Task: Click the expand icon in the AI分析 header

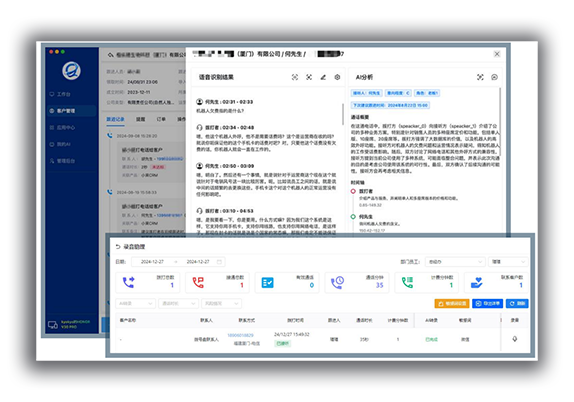Action: click(480, 77)
